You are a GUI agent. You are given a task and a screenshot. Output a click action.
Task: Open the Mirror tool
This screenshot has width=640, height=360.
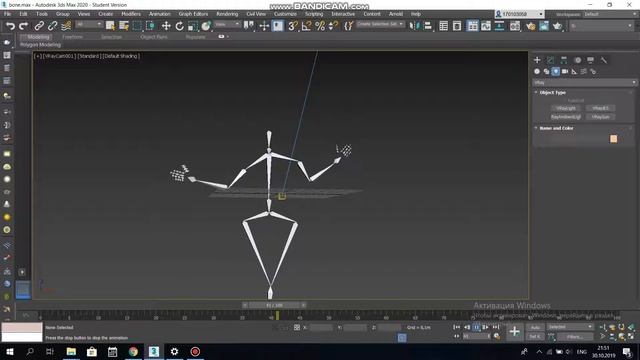(x=414, y=26)
